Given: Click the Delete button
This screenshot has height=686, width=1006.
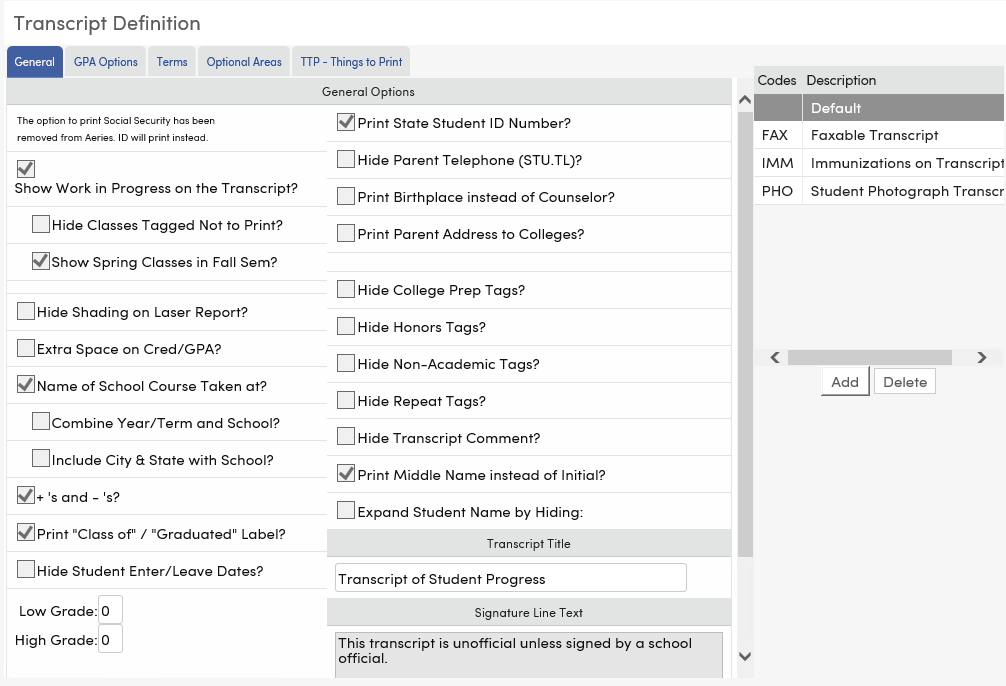Looking at the screenshot, I should (904, 381).
